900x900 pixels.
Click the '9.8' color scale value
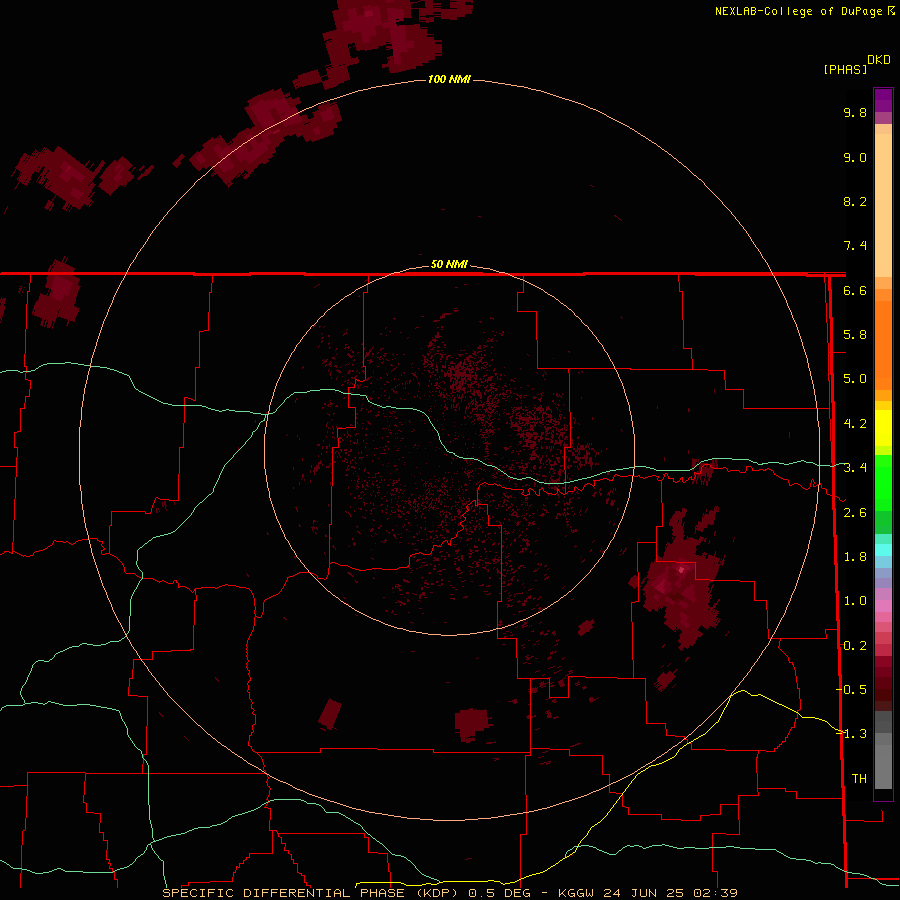coord(855,112)
